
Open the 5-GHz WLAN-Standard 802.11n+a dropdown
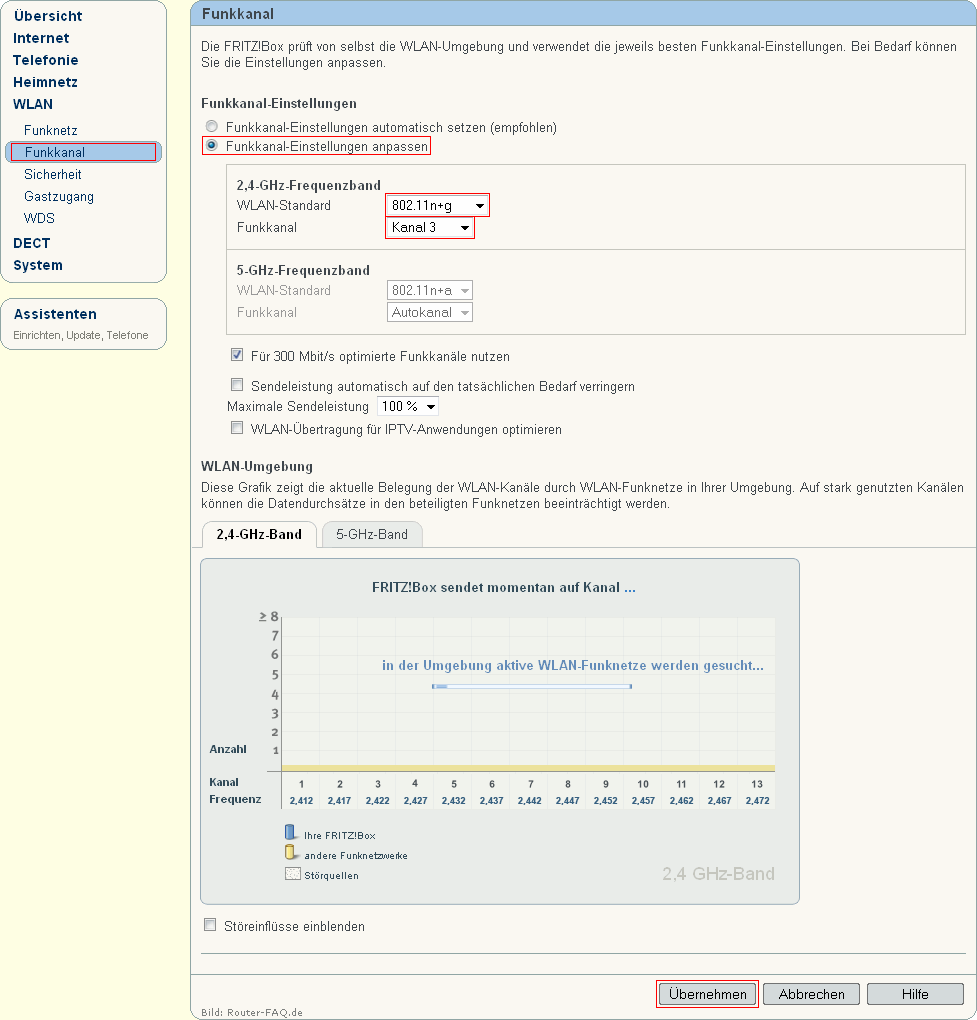click(x=430, y=290)
